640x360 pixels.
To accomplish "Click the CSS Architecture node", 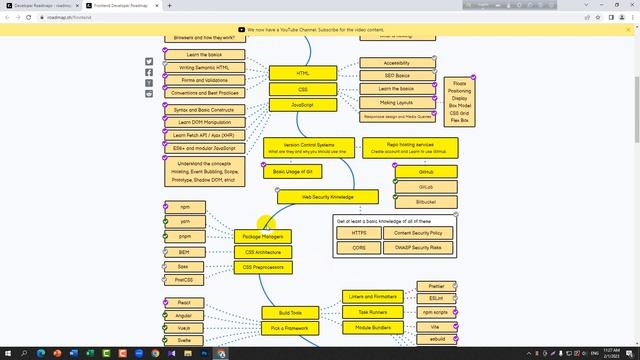I will tap(263, 252).
